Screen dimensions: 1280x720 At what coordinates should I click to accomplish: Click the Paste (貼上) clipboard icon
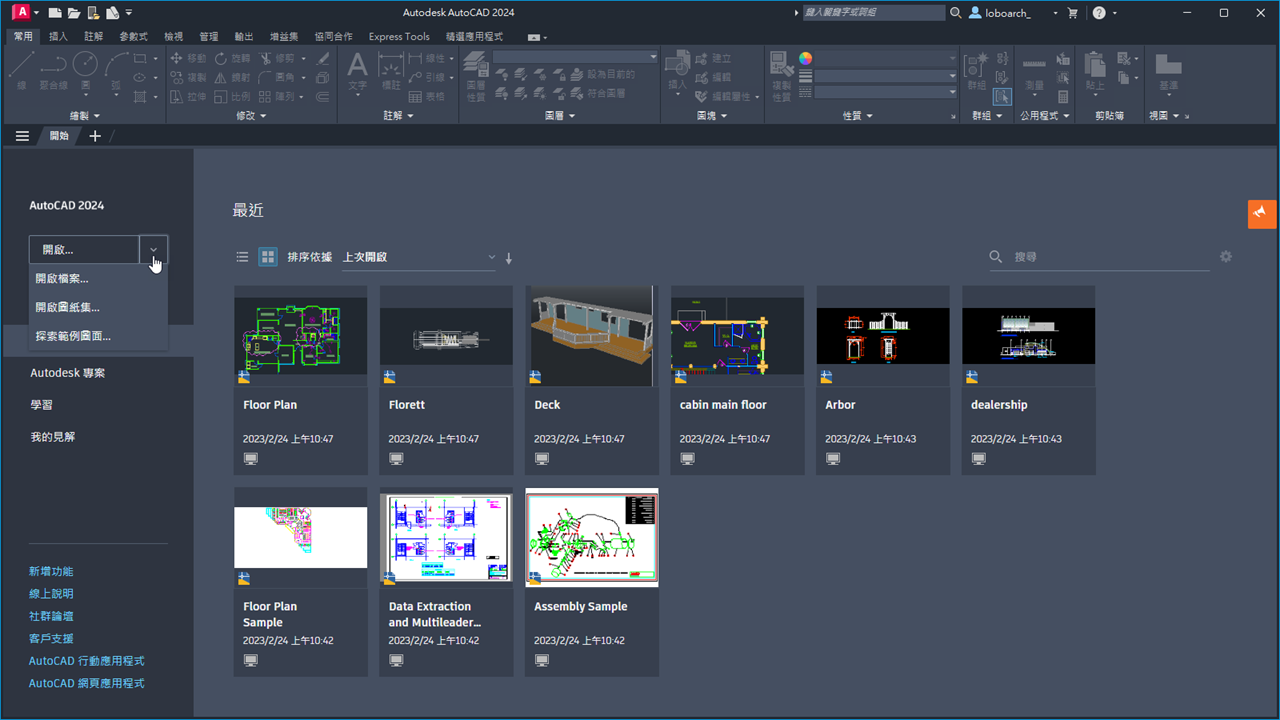[x=1095, y=71]
